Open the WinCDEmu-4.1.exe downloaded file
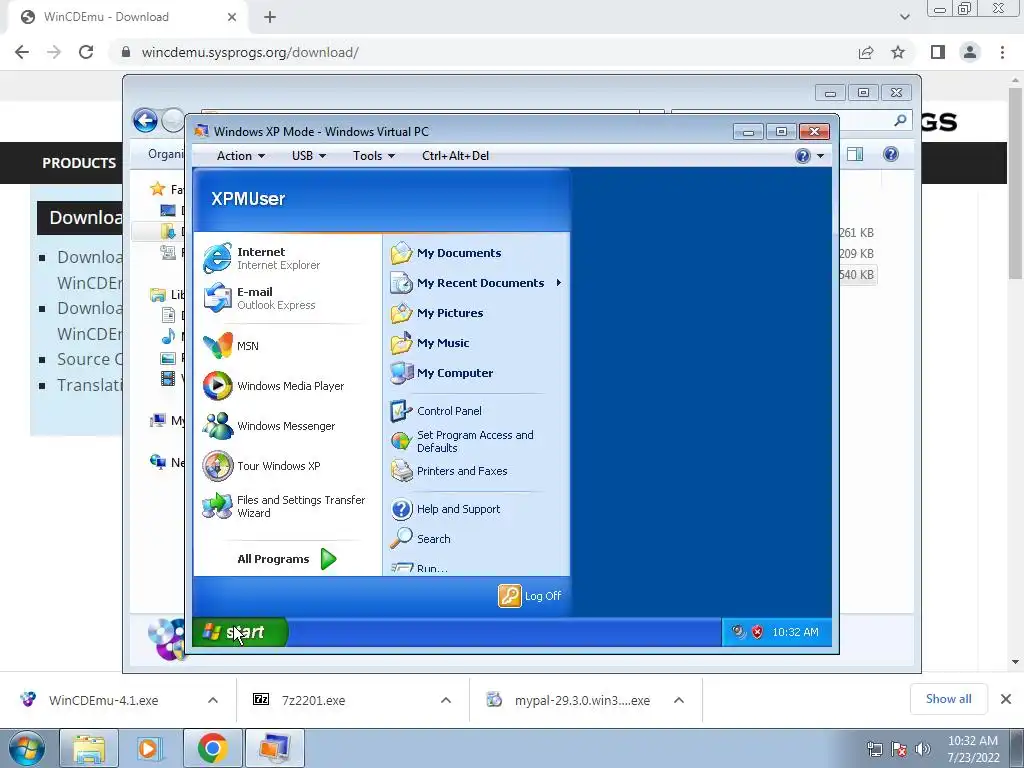Image resolution: width=1024 pixels, height=768 pixels. 103,700
